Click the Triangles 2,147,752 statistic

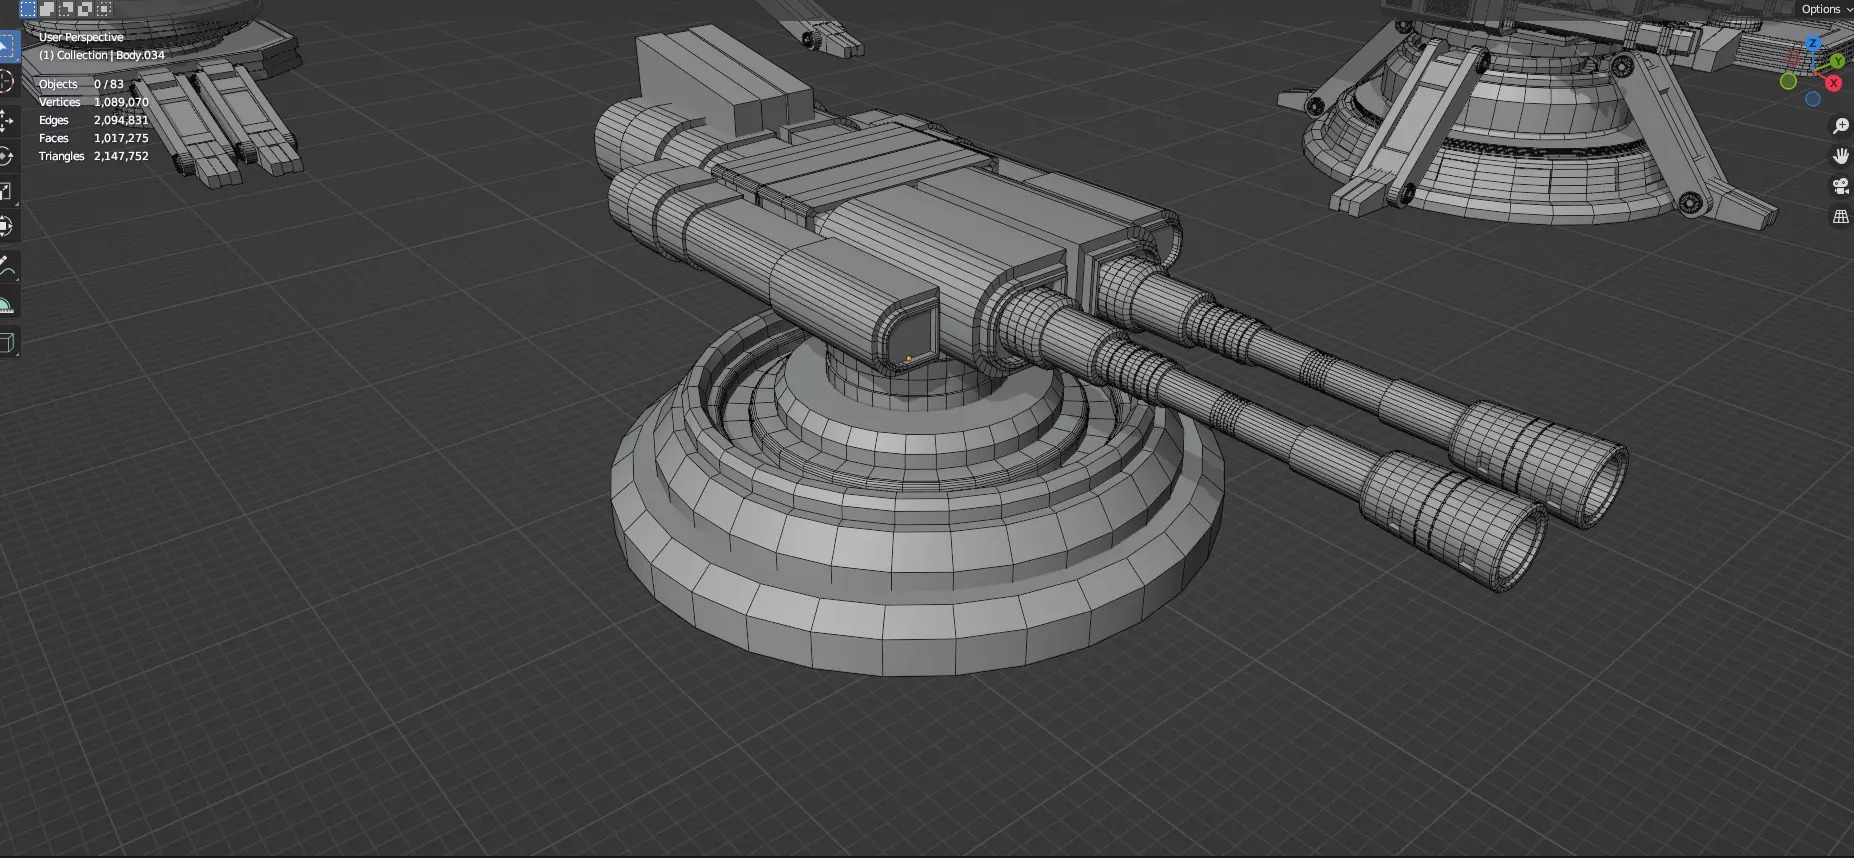point(93,156)
